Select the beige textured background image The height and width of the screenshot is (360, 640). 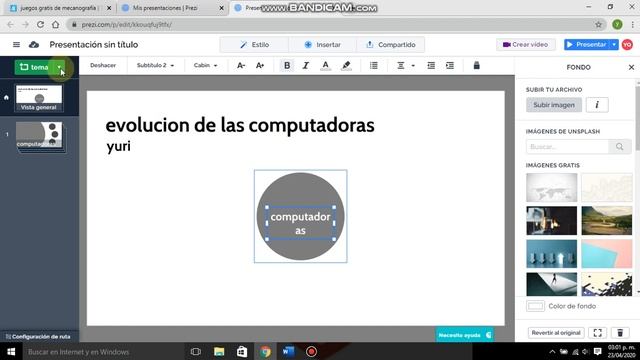(x=607, y=187)
